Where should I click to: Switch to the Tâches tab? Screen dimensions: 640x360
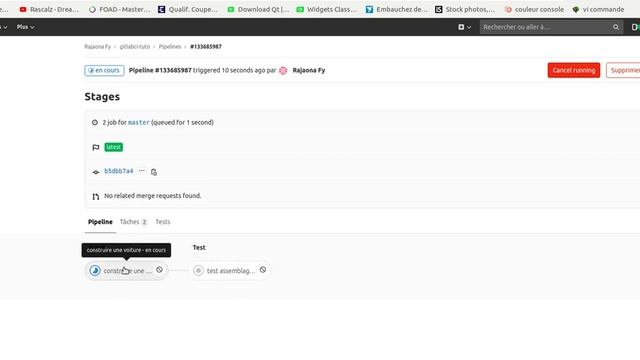pyautogui.click(x=133, y=222)
